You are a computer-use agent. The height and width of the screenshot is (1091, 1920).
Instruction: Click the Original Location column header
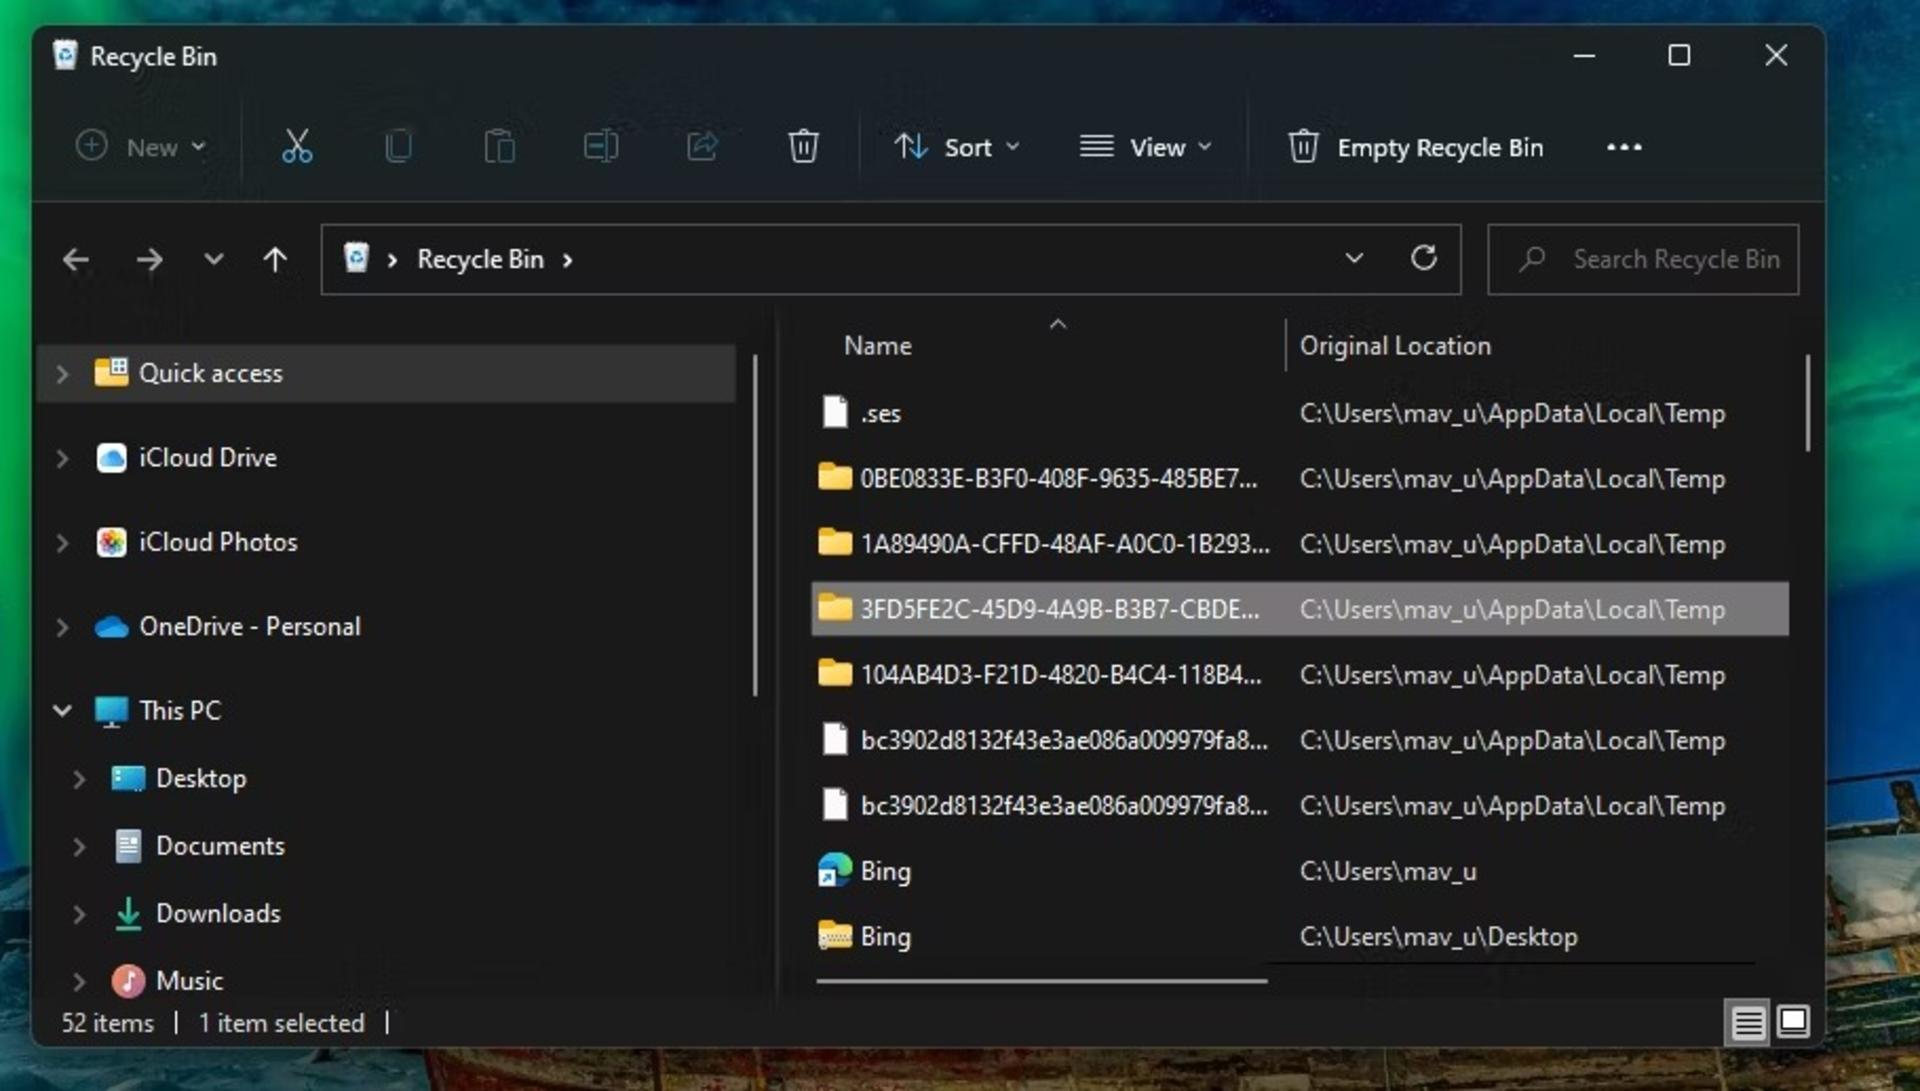coord(1394,346)
